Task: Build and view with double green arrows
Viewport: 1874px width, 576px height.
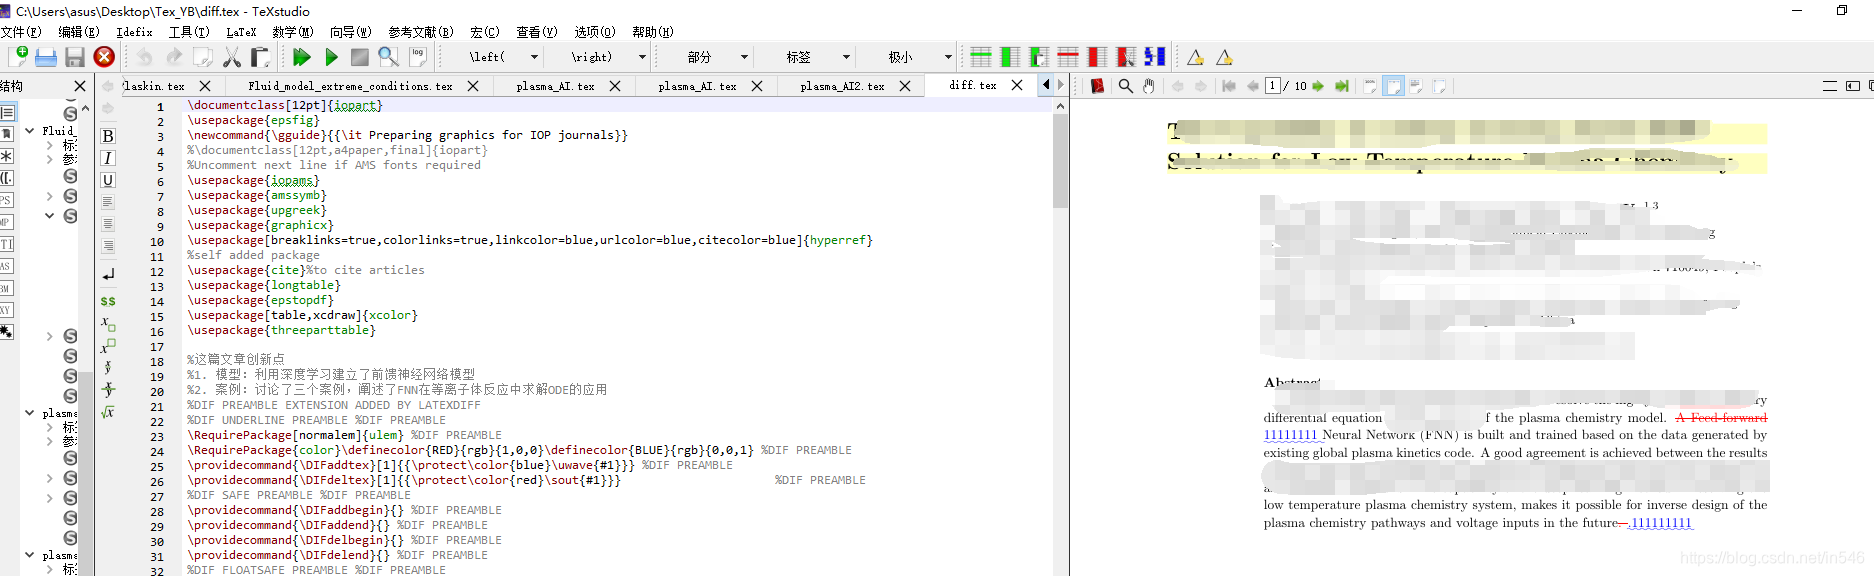Action: tap(302, 57)
